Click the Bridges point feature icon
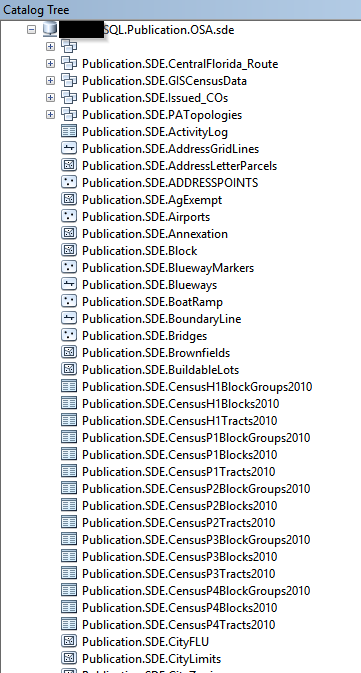Viewport: 361px width, 673px height. coord(69,335)
